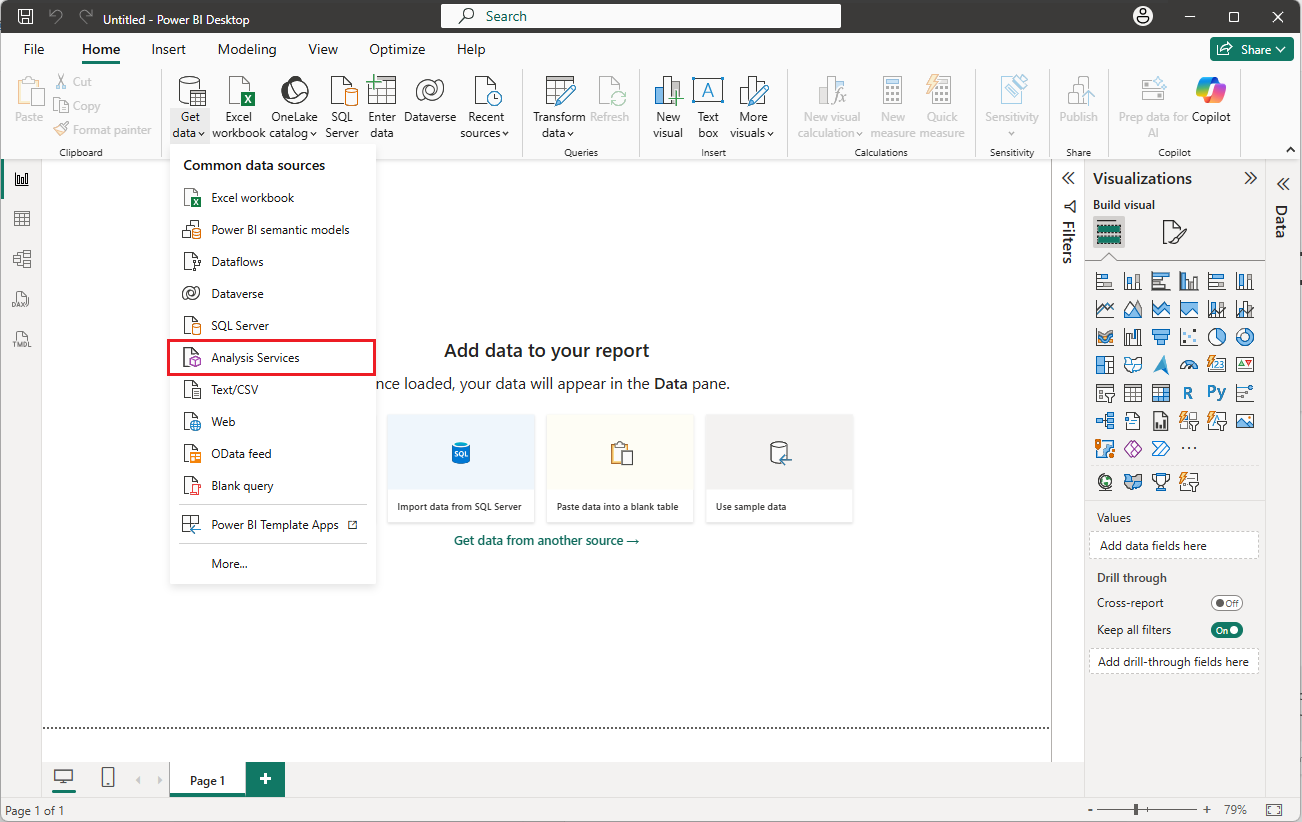The image size is (1302, 822).
Task: Click the user account icon
Action: [1142, 17]
